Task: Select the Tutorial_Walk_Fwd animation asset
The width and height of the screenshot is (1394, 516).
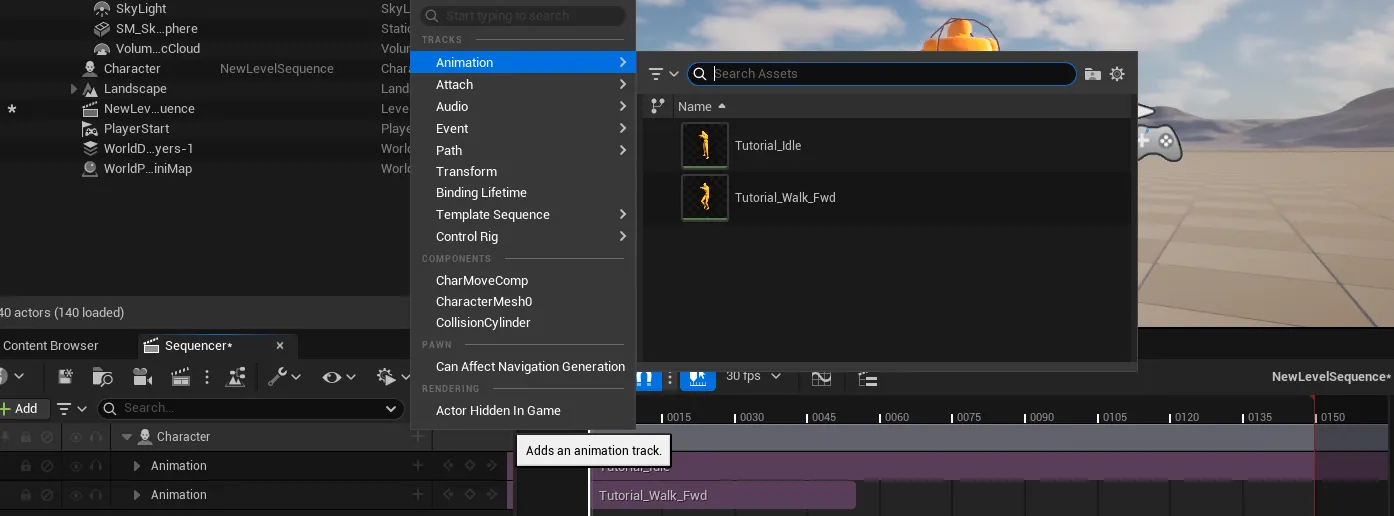Action: pyautogui.click(x=889, y=198)
